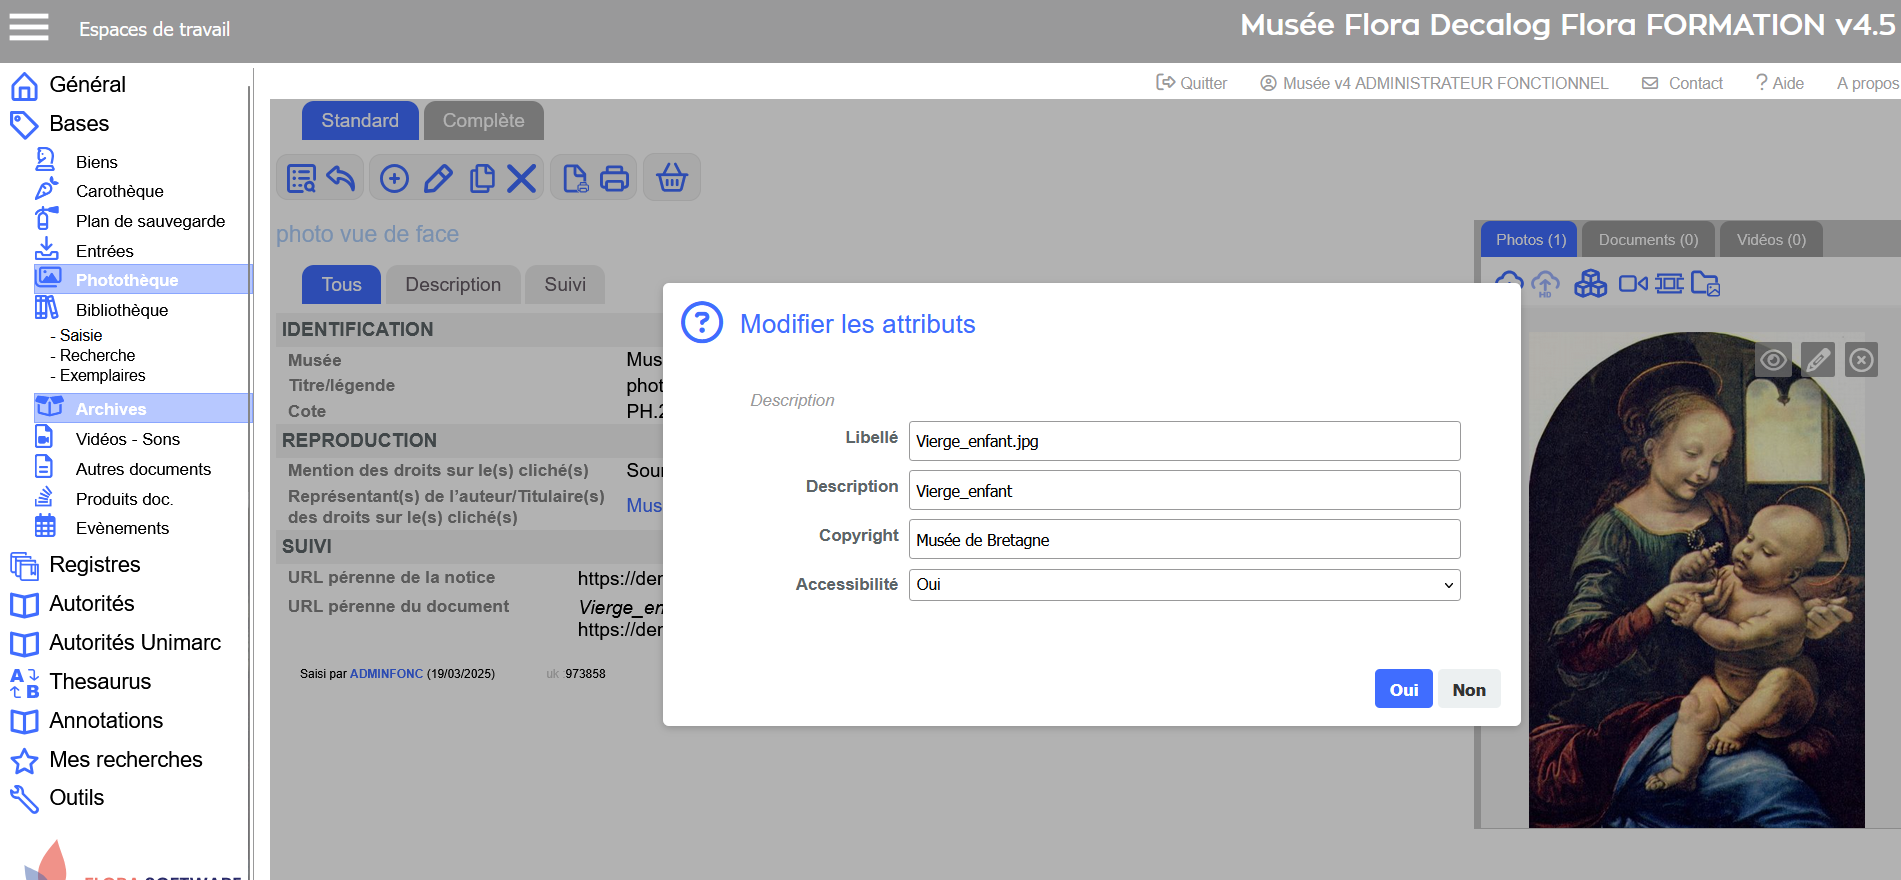Click the shopping basket icon in toolbar

tap(671, 178)
